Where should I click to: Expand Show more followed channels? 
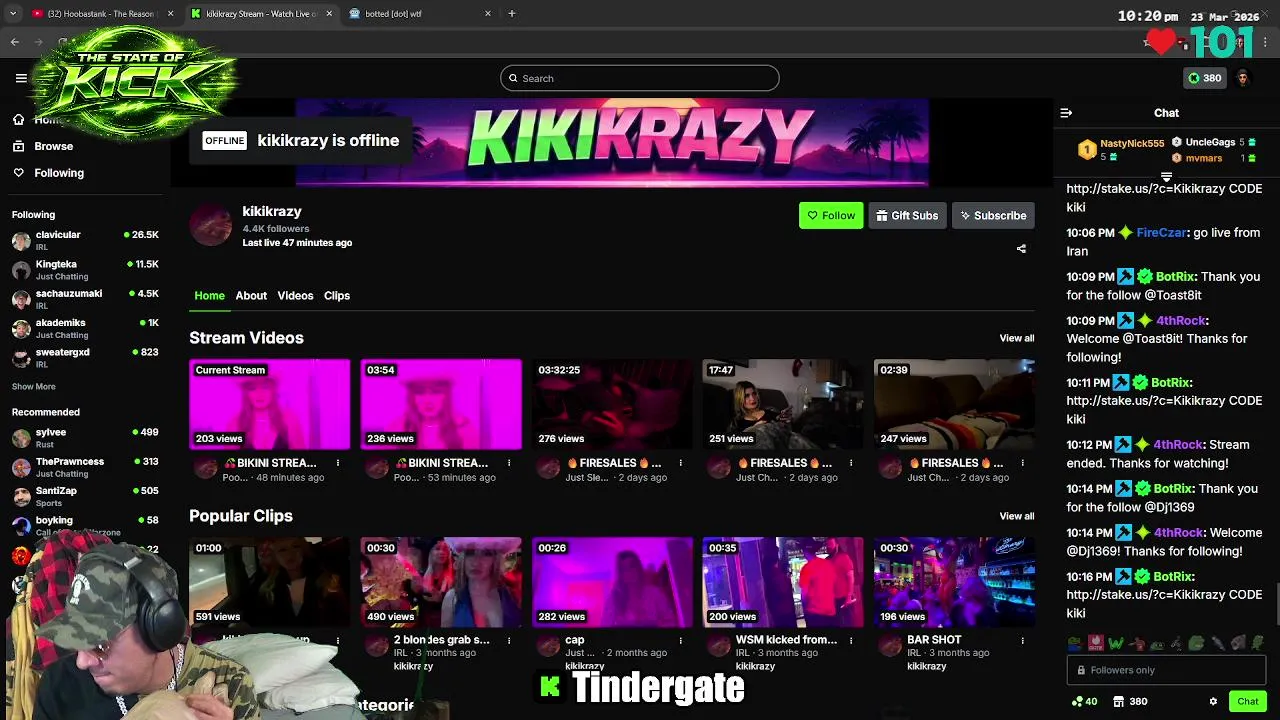(34, 387)
